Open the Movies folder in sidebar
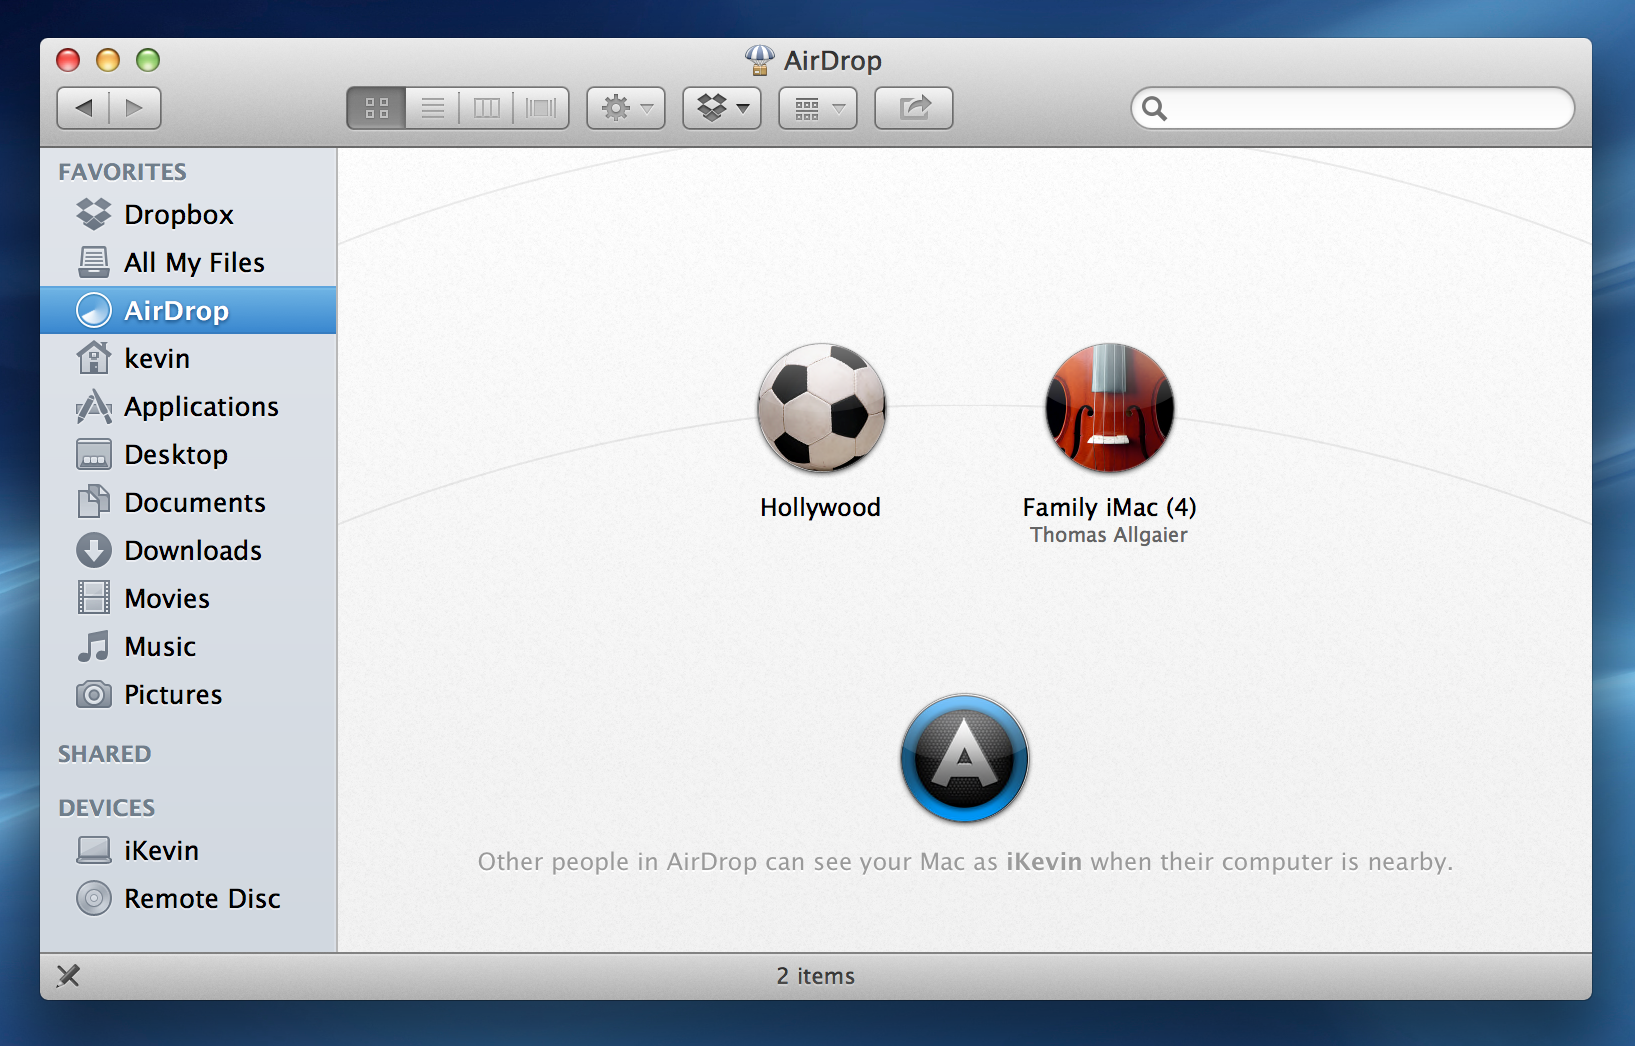 188,598
